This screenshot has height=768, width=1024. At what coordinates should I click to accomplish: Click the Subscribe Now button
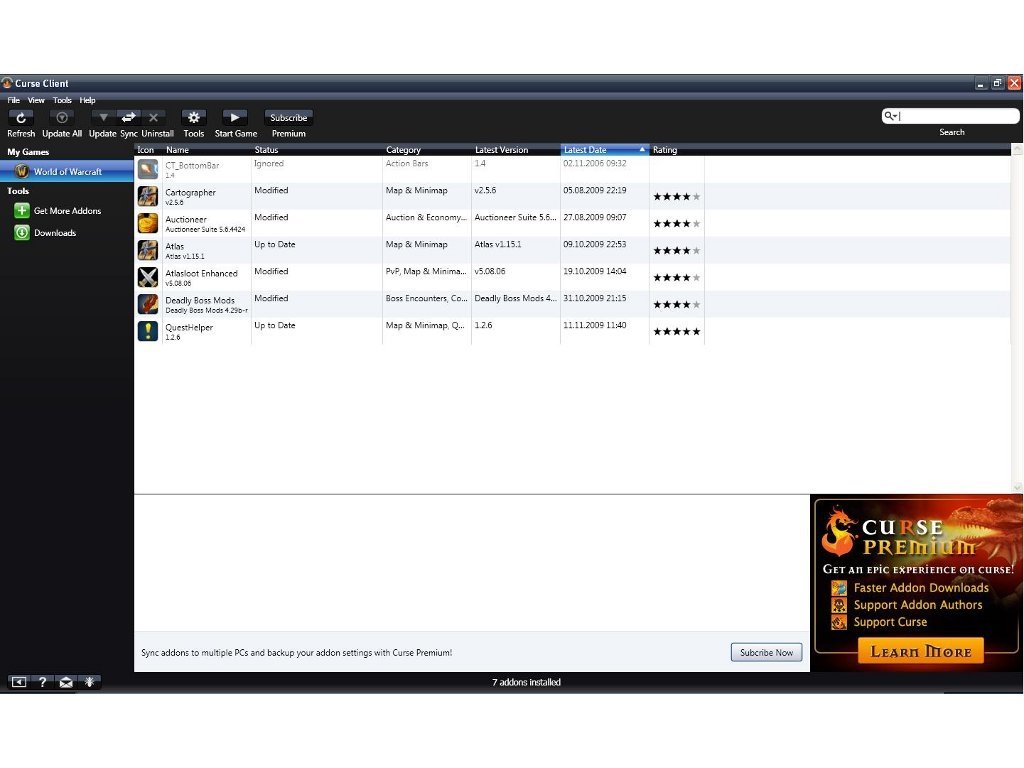[766, 652]
